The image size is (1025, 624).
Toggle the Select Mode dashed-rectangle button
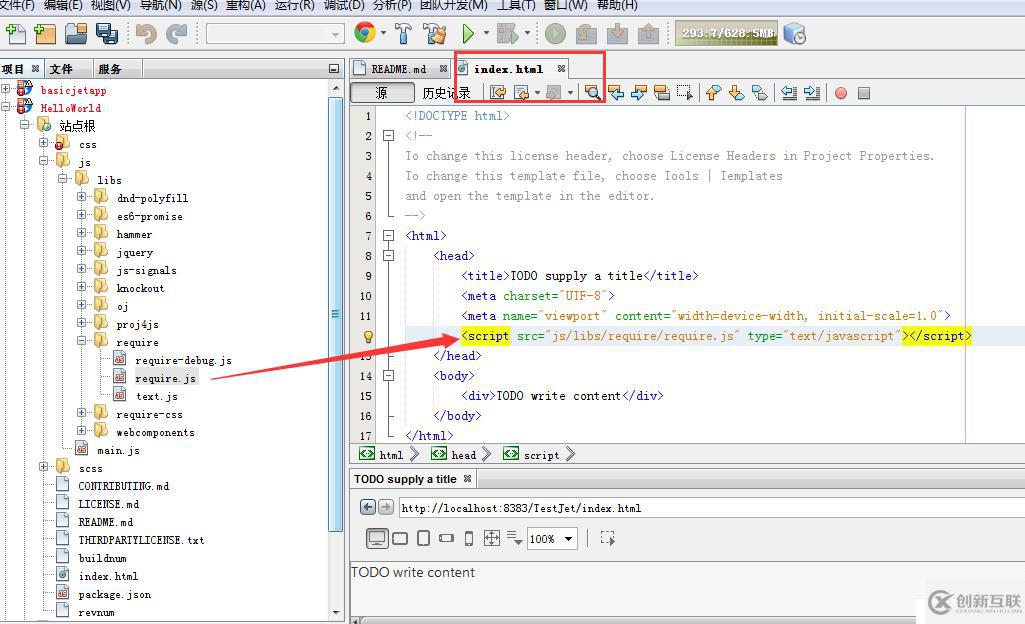[x=608, y=538]
